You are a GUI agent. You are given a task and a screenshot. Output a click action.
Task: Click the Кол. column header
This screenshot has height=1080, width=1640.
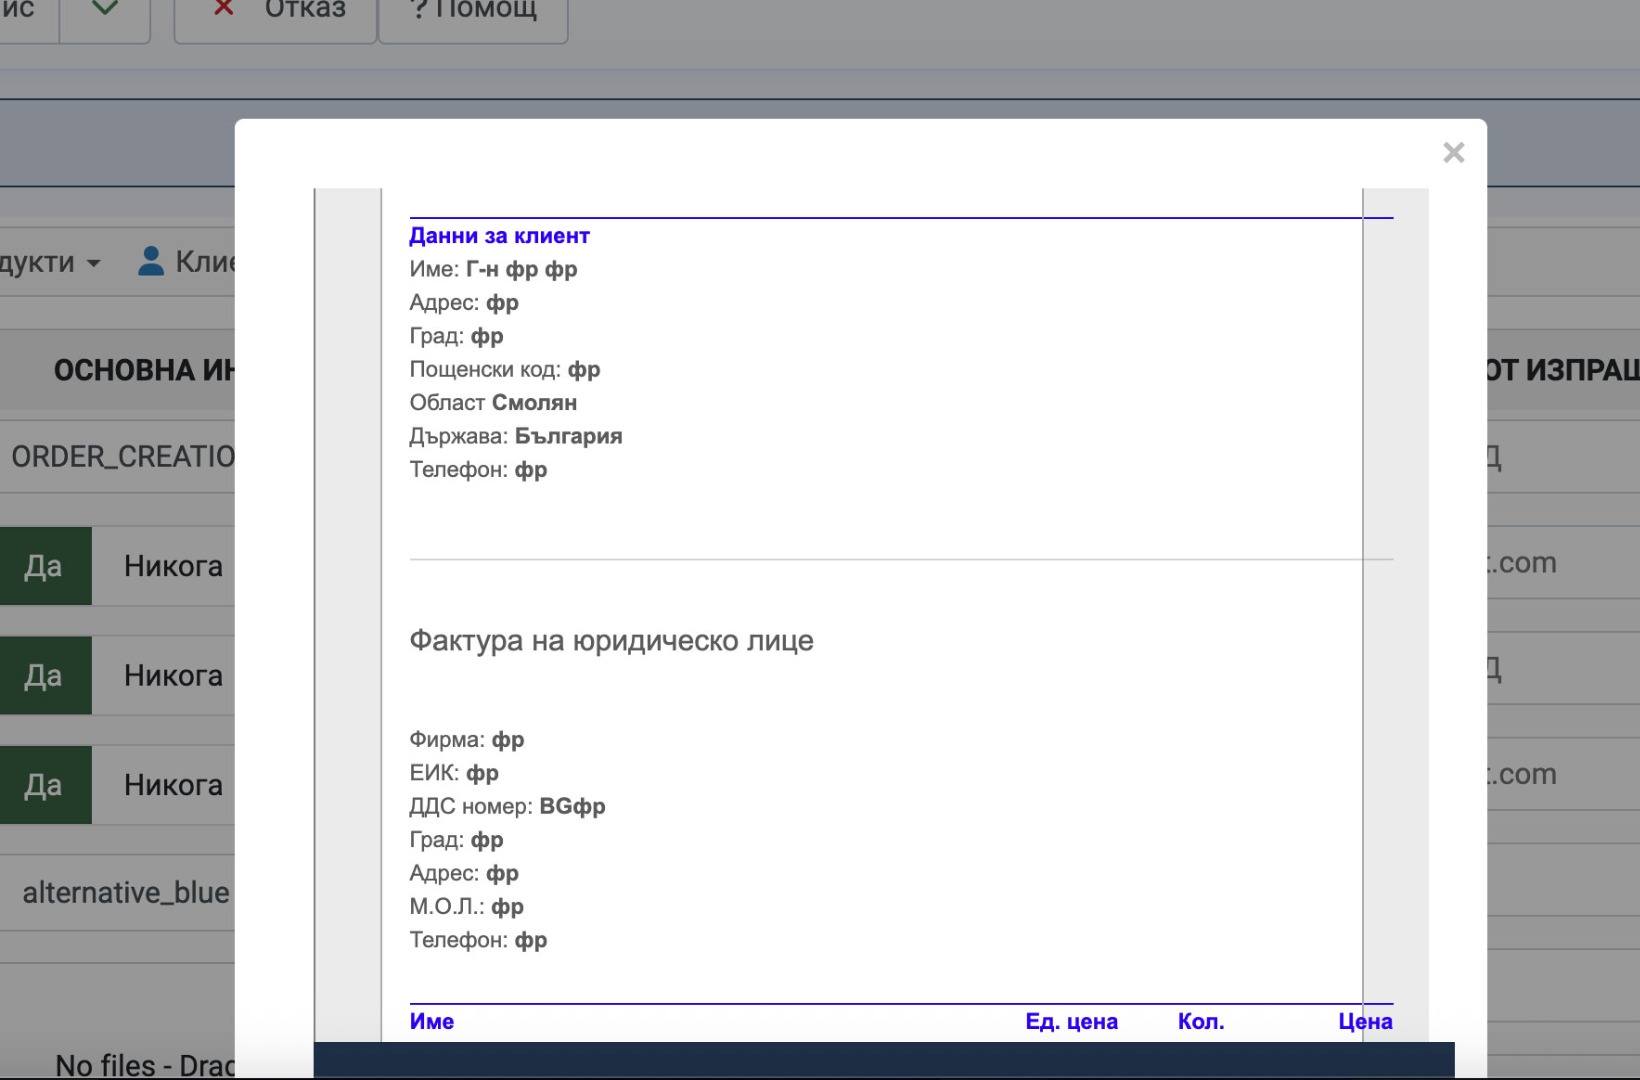point(1201,1021)
